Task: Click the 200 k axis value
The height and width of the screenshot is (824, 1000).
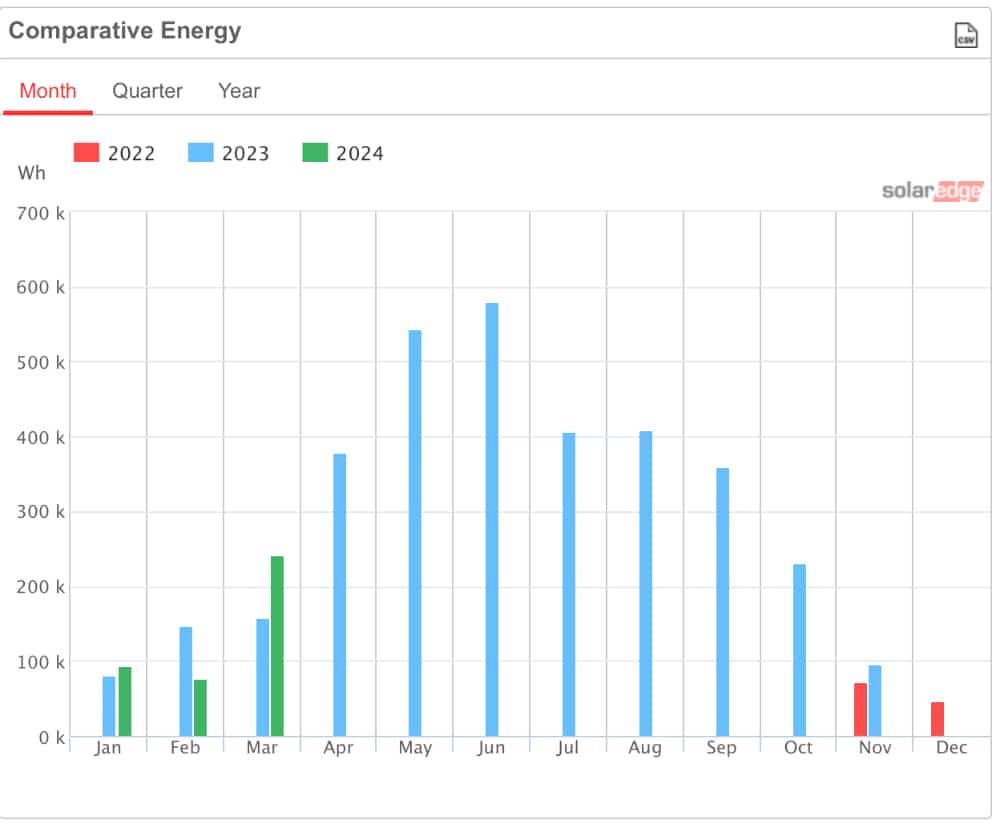Action: coord(41,587)
